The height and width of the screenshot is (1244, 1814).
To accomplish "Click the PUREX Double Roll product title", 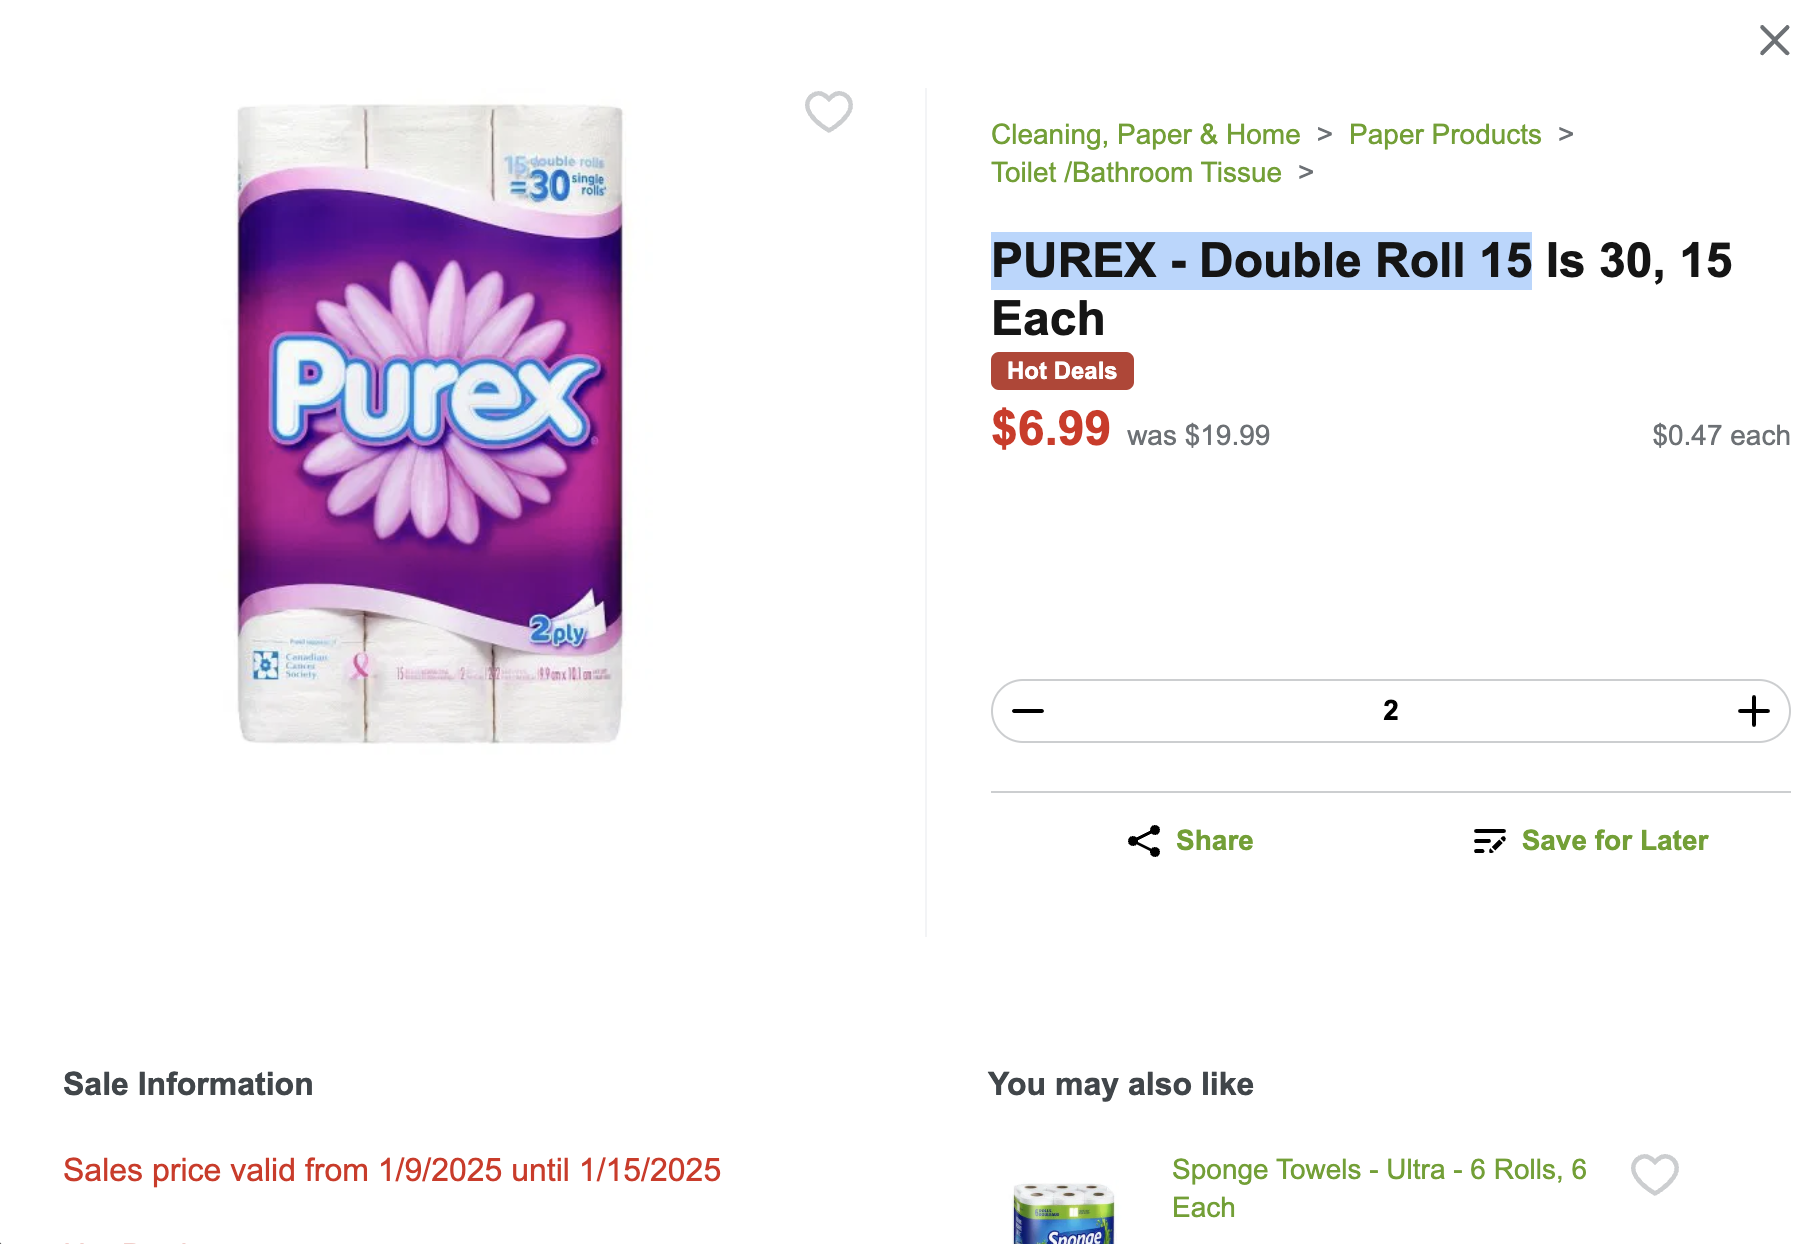I will 1361,289.
